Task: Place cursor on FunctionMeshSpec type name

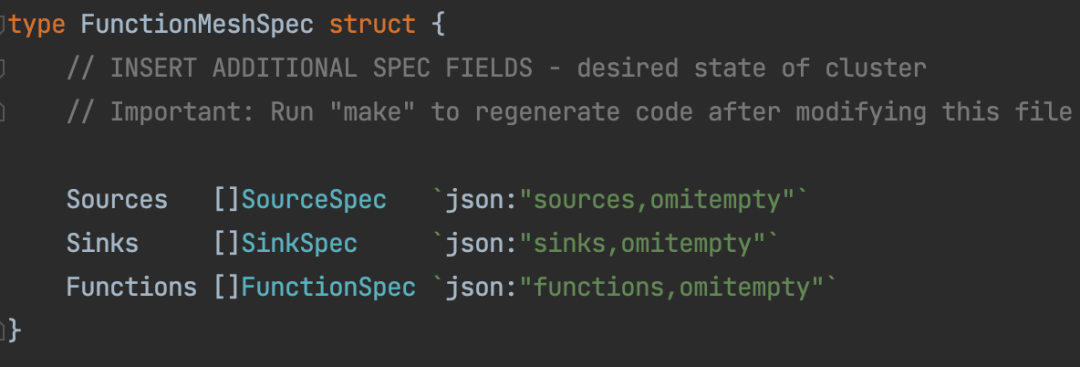Action: pos(197,25)
